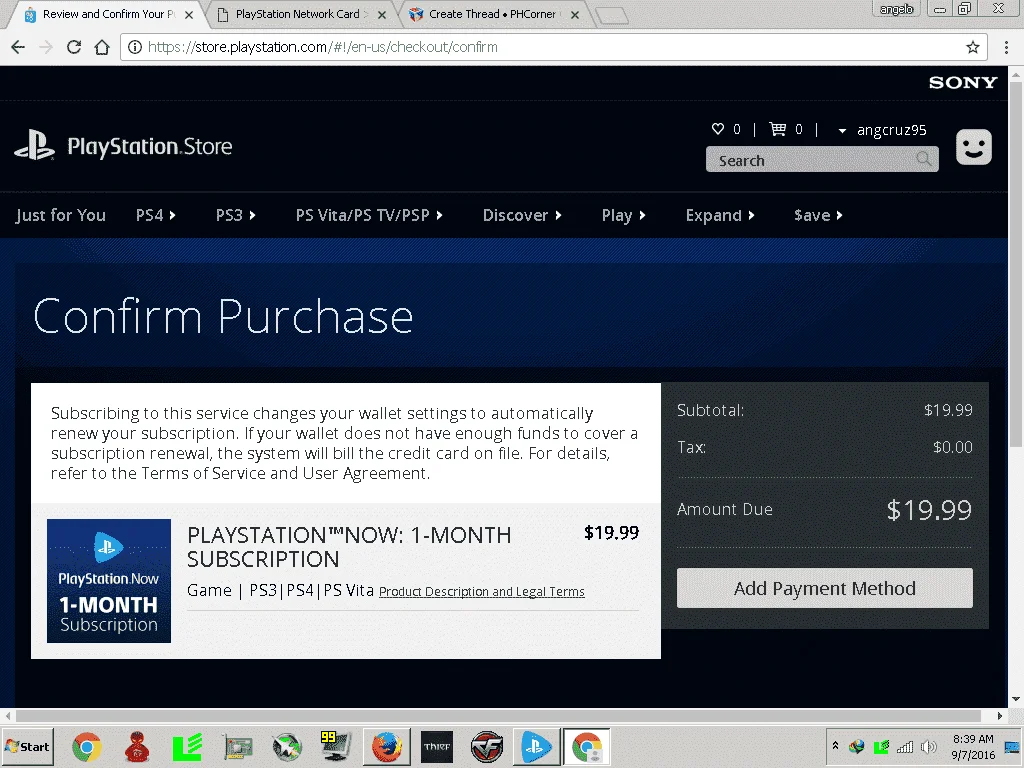The image size is (1024, 768).
Task: Open the Thief game taskbar icon
Action: pyautogui.click(x=437, y=746)
